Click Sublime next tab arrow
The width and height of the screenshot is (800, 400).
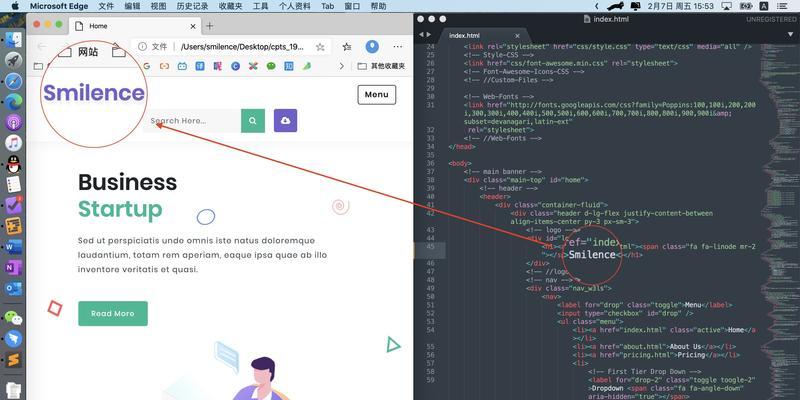click(x=429, y=35)
